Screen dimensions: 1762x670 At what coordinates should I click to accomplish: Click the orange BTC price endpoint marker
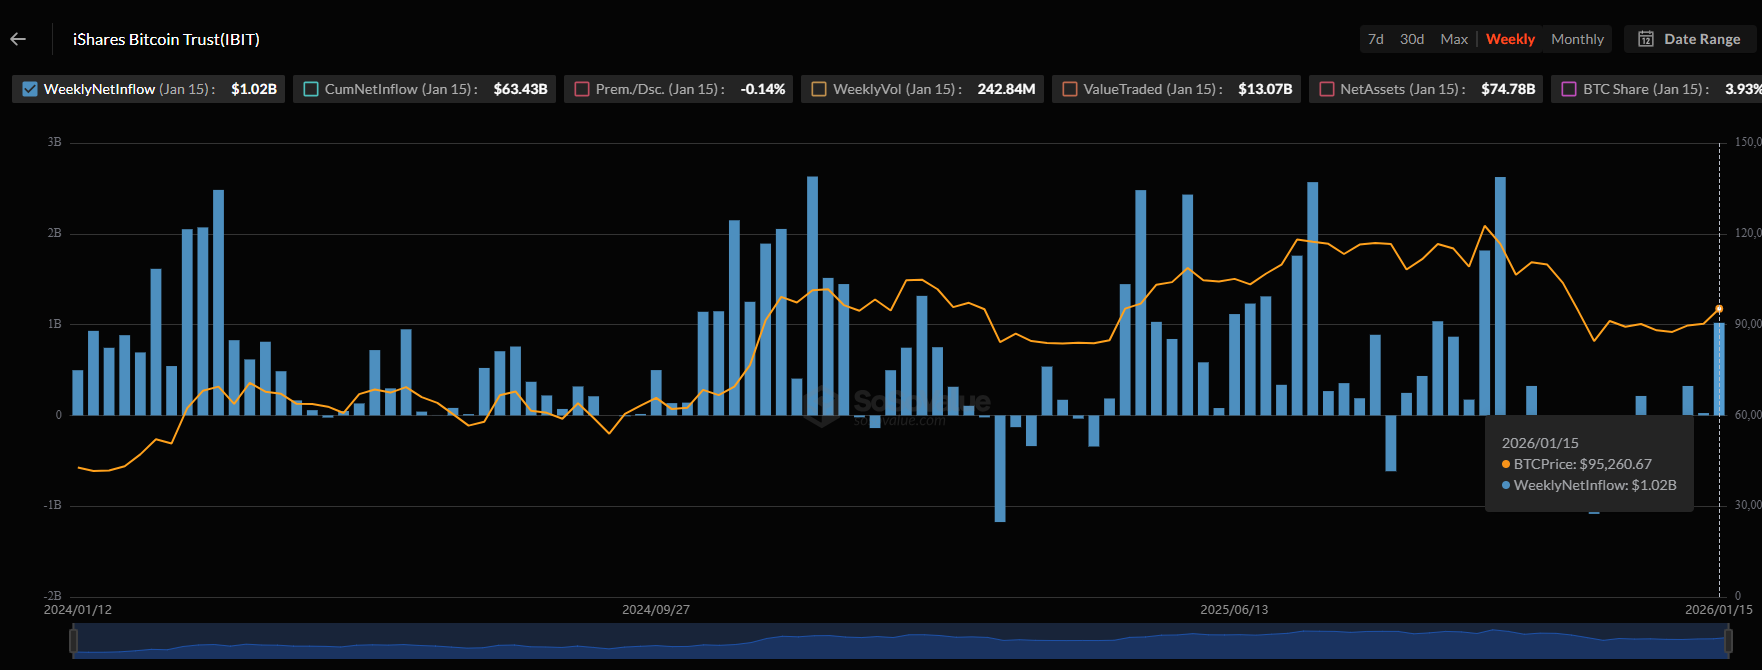tap(1719, 309)
